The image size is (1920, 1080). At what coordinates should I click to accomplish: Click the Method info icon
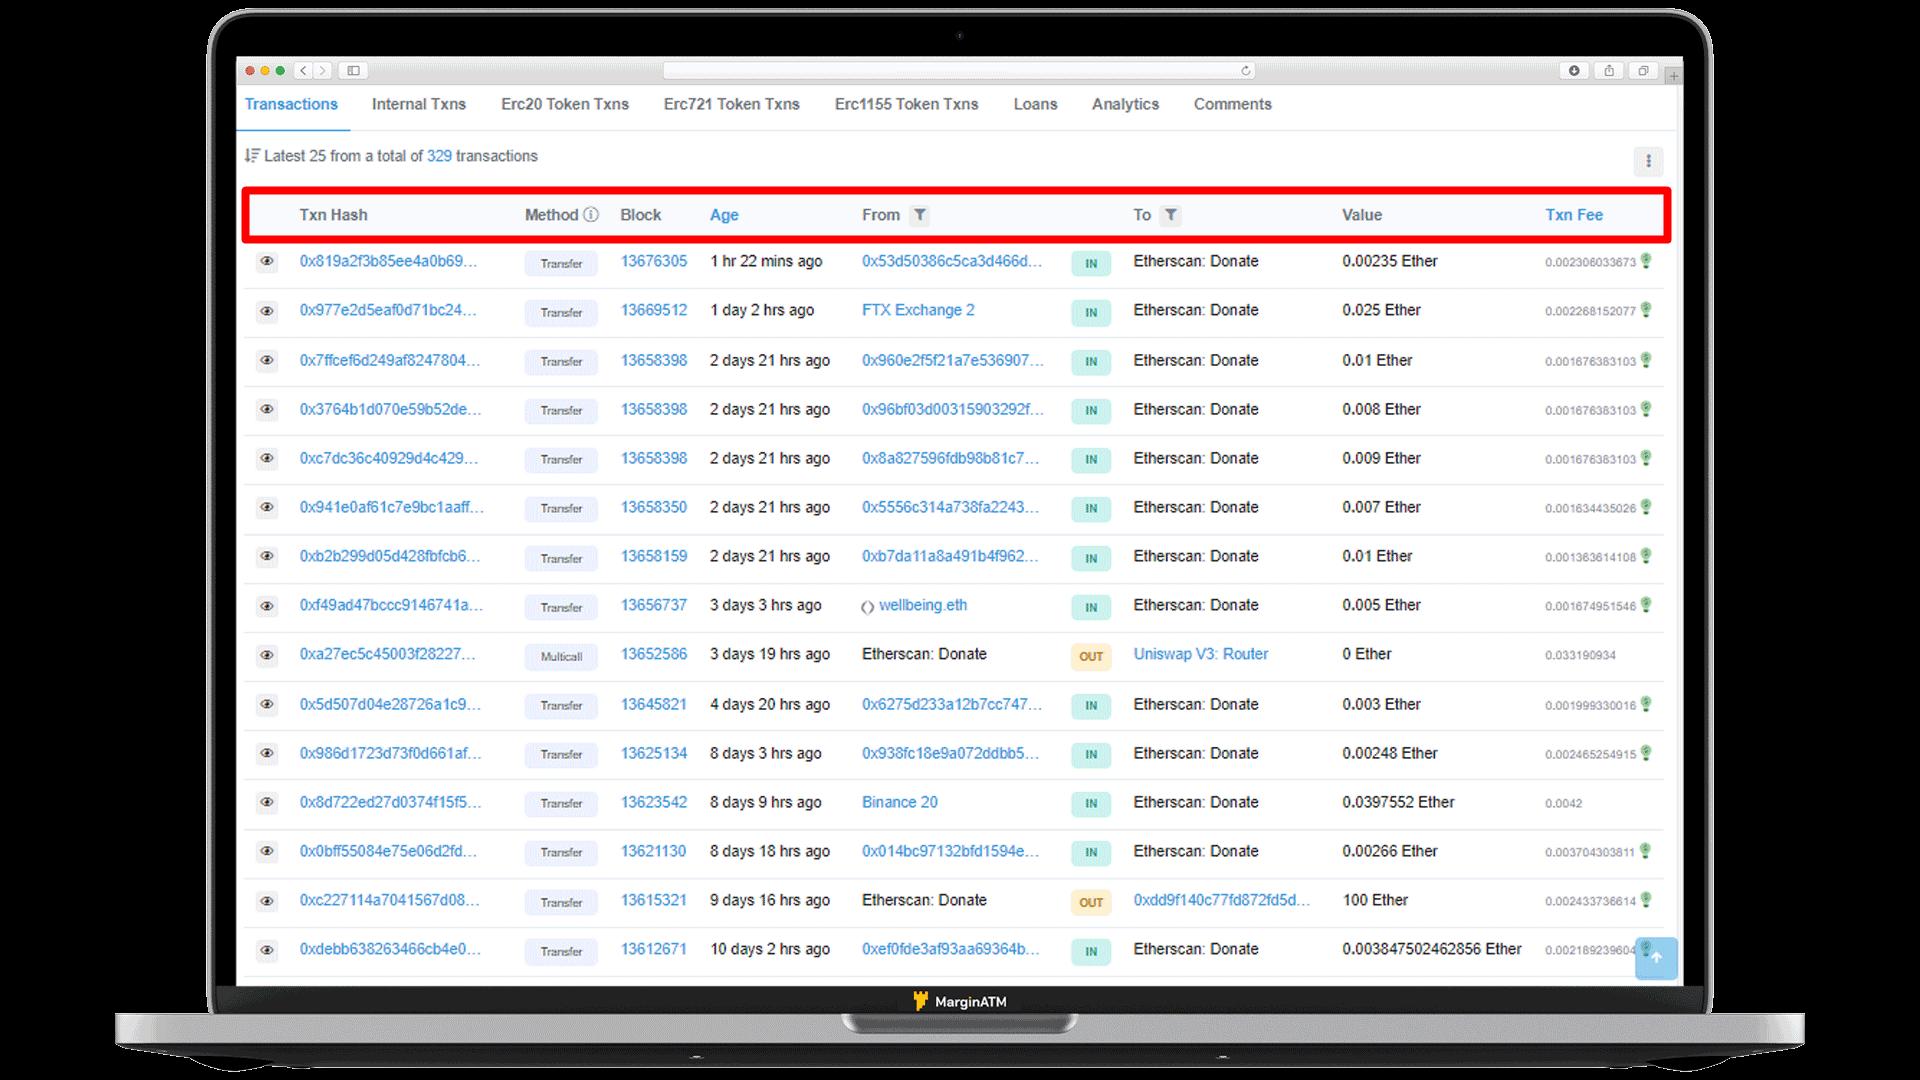coord(591,214)
